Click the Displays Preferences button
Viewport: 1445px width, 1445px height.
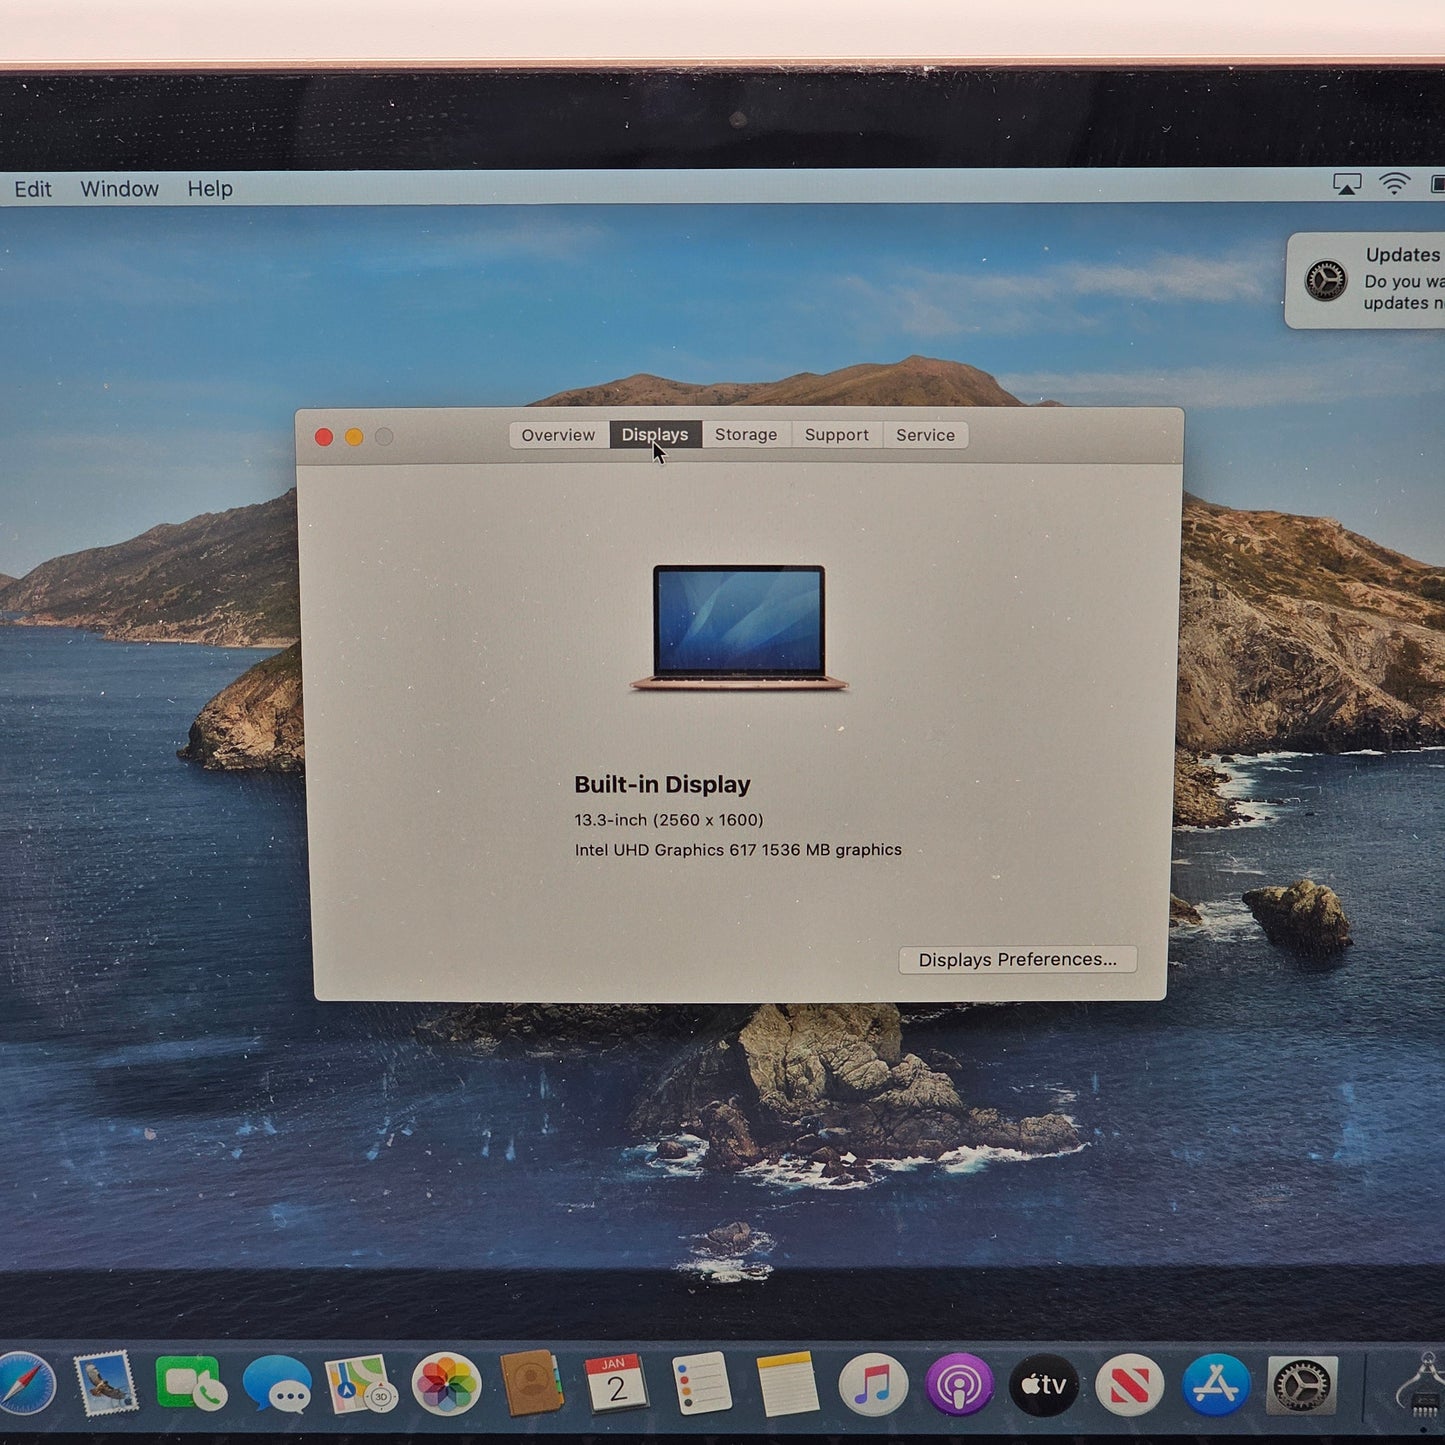(1018, 959)
